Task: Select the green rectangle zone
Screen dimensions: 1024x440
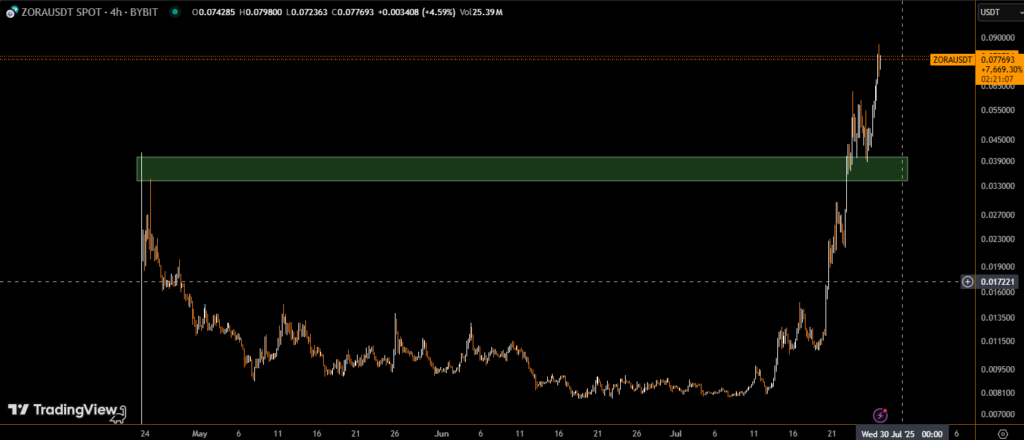Action: point(520,169)
